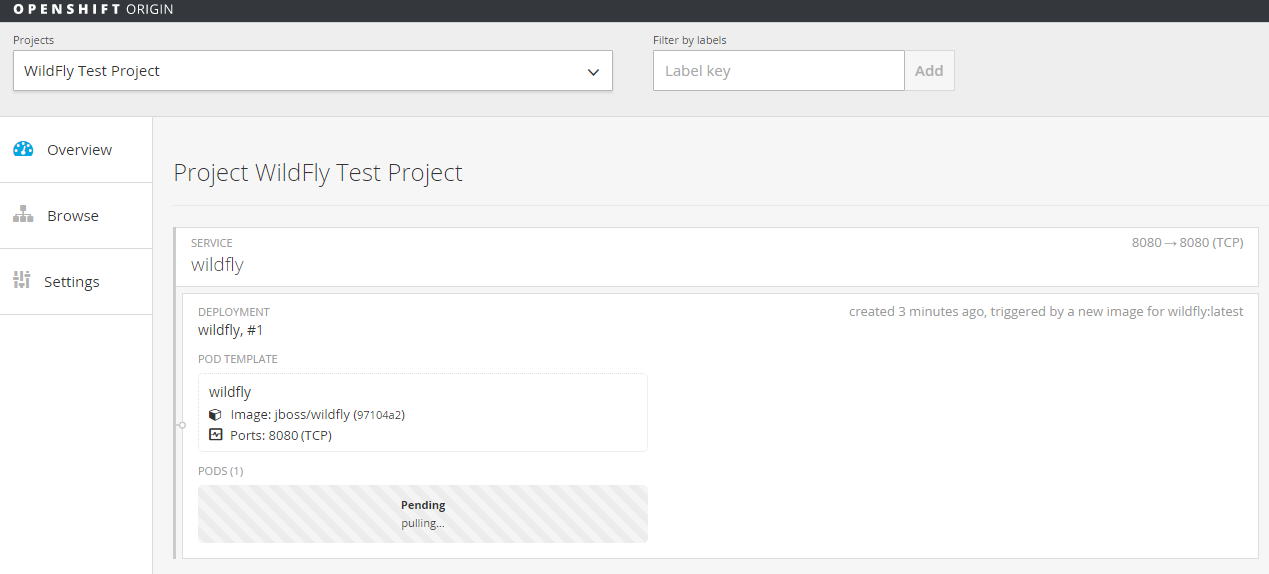Click the image cube icon
The width and height of the screenshot is (1269, 574).
[215, 415]
